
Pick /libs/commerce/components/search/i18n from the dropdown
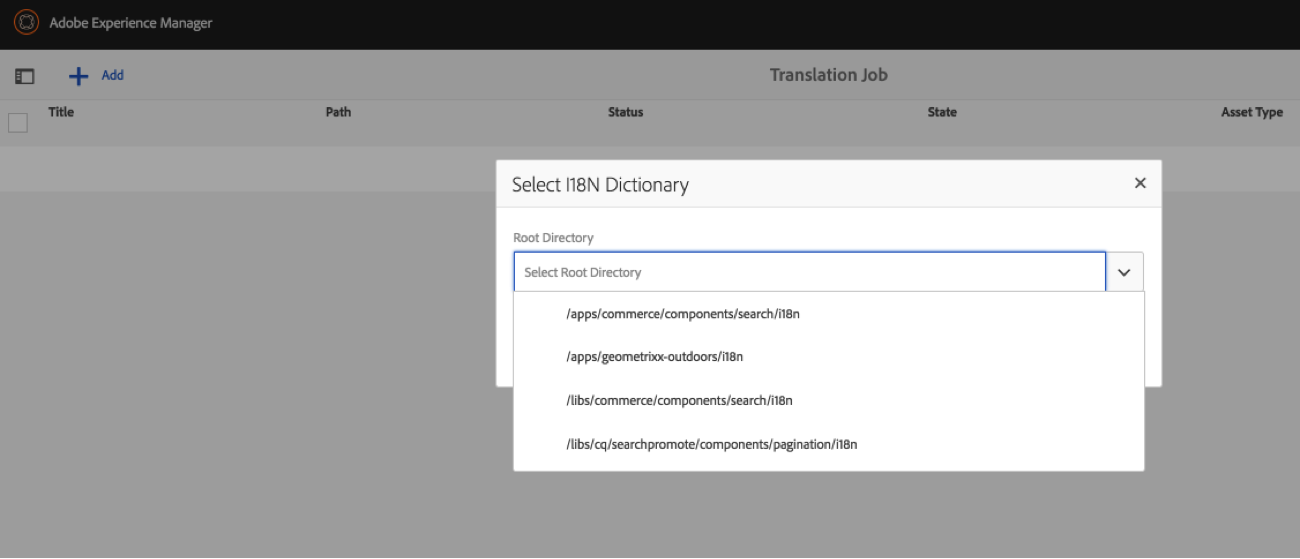[x=679, y=401]
